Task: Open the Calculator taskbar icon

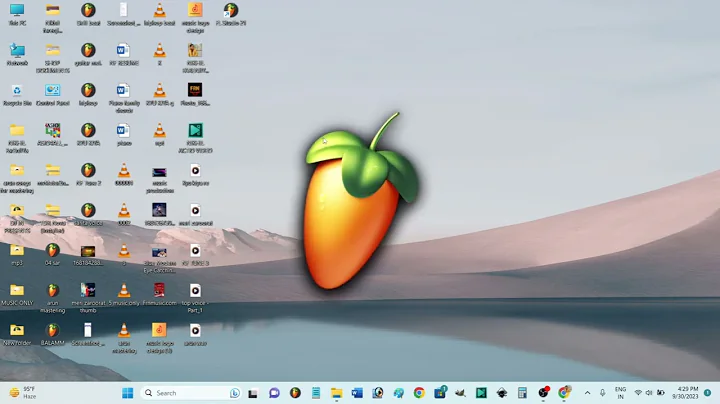Action: coord(522,393)
